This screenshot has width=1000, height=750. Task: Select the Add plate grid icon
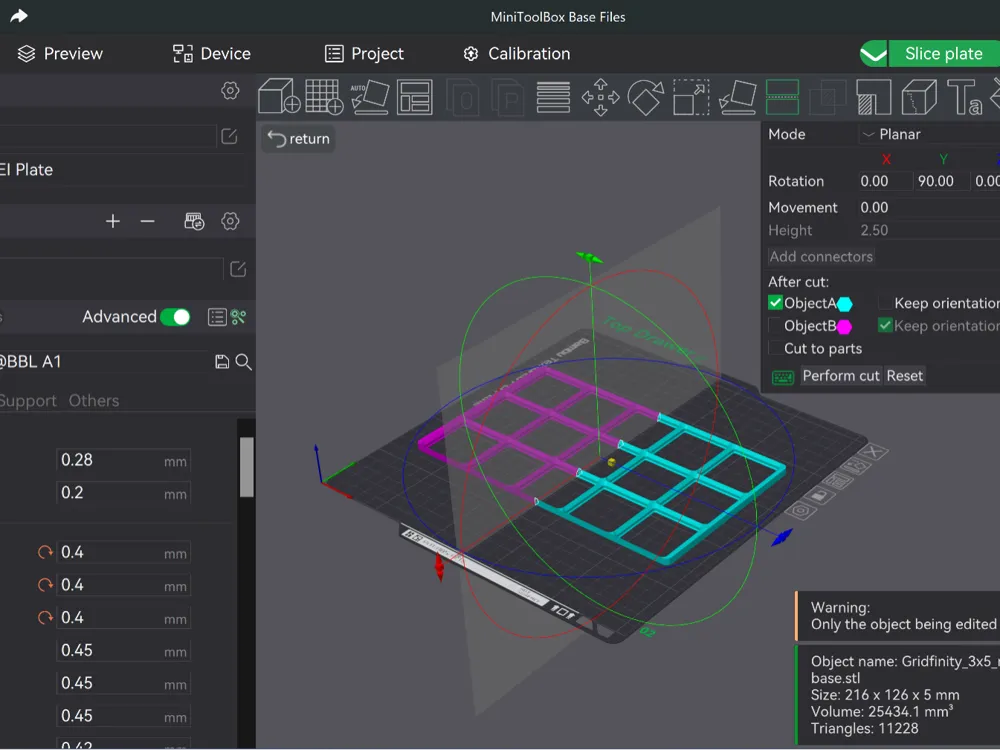pyautogui.click(x=325, y=97)
